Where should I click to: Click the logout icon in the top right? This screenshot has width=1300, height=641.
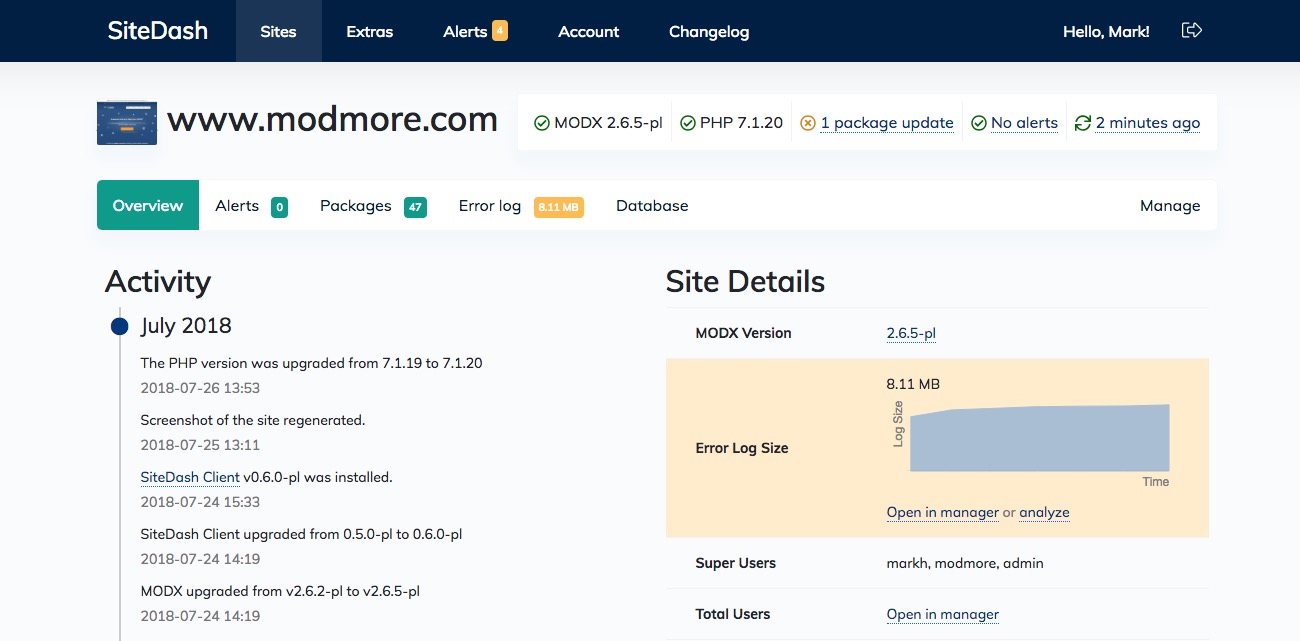(1191, 30)
